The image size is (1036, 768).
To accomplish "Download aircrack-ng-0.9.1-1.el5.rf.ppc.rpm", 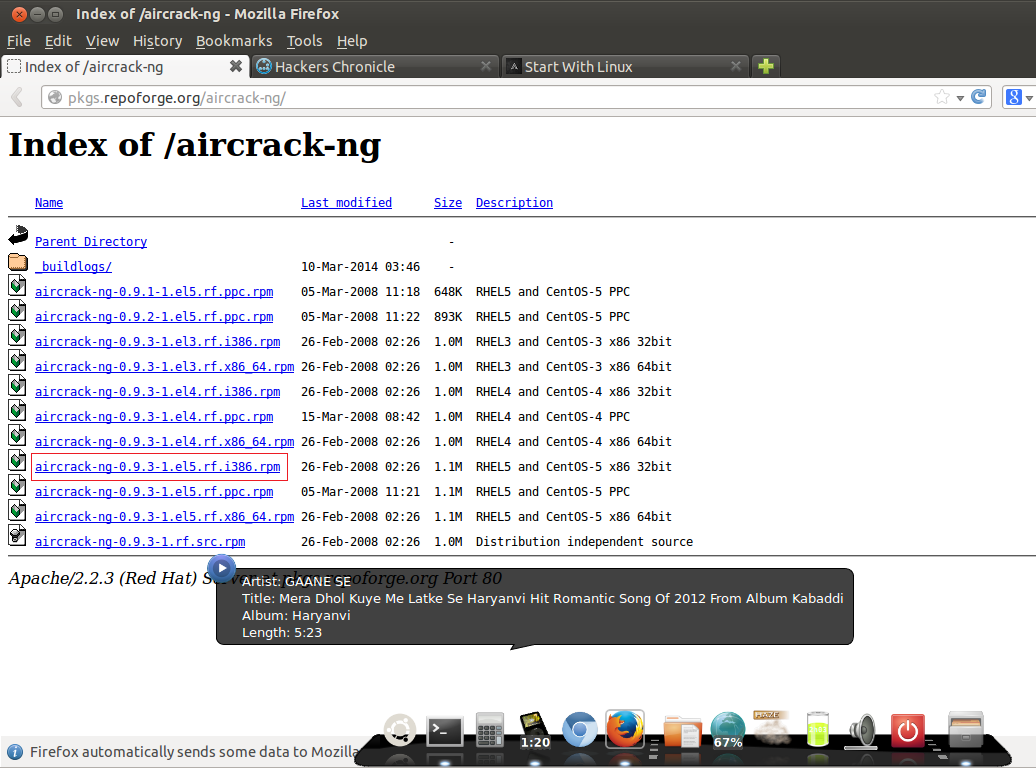I will coord(154,292).
